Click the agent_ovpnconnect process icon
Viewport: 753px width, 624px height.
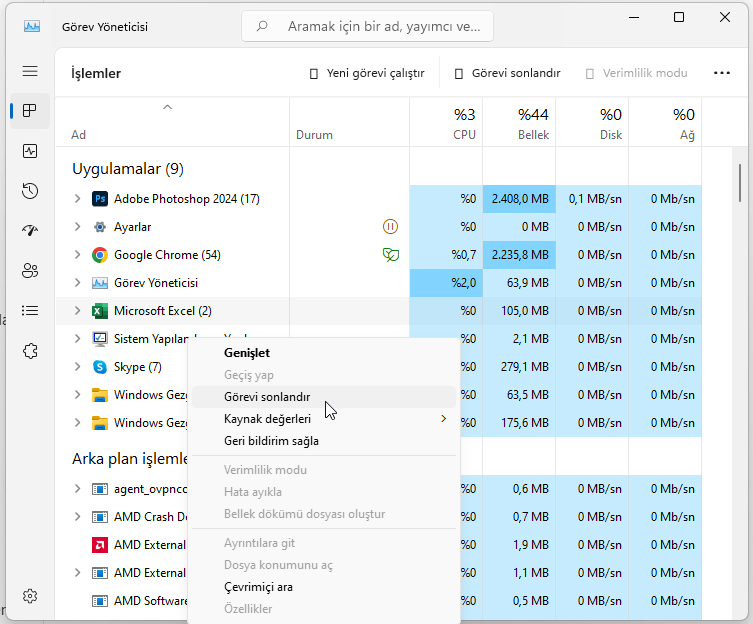point(99,489)
